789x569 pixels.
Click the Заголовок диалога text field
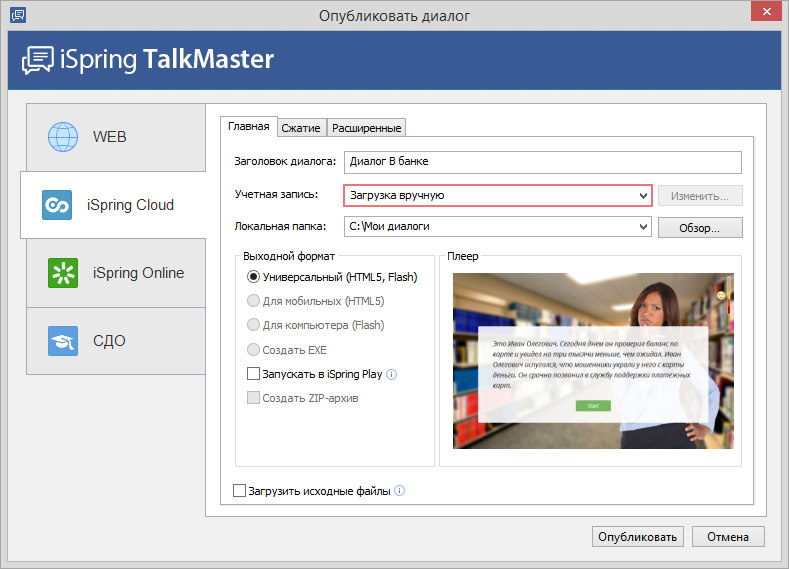(x=543, y=162)
